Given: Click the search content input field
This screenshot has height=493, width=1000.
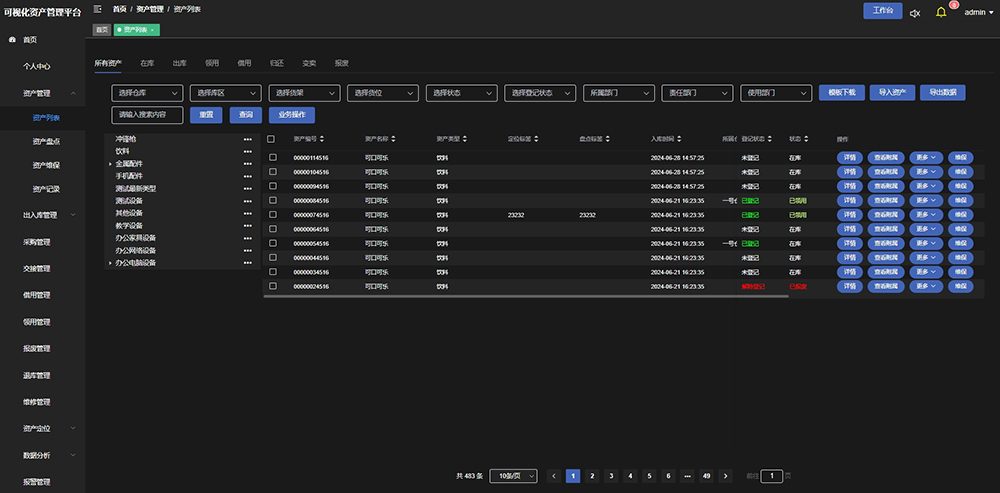Looking at the screenshot, I should click(x=148, y=115).
